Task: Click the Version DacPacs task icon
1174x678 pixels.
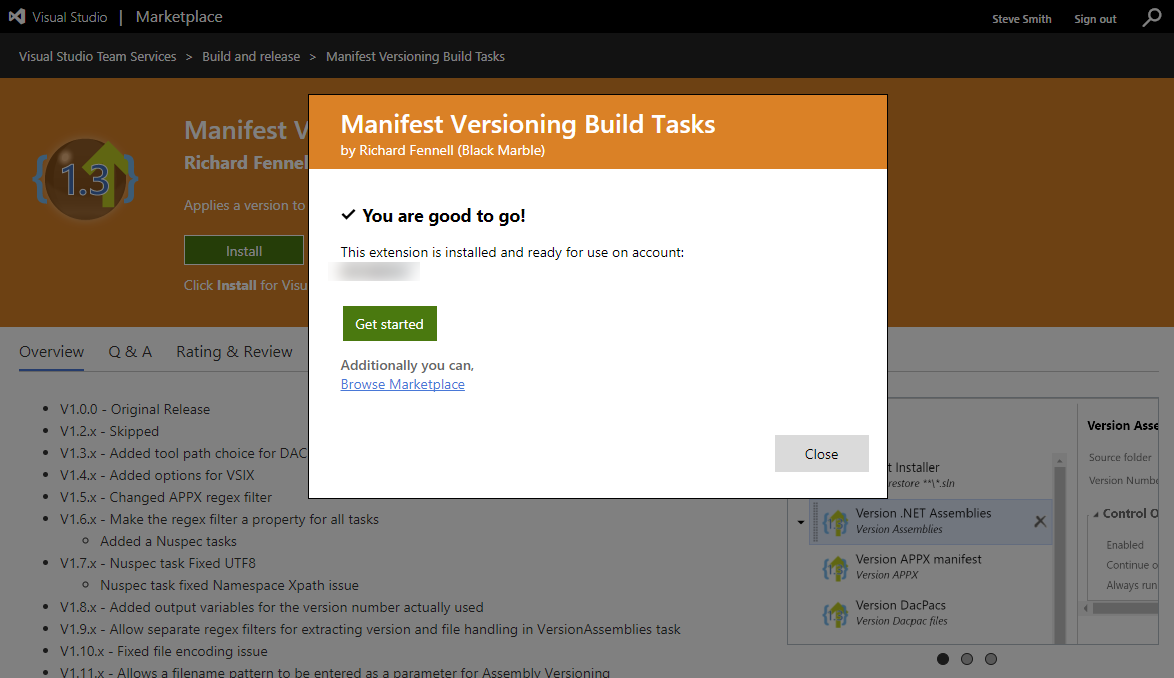Action: coord(835,613)
